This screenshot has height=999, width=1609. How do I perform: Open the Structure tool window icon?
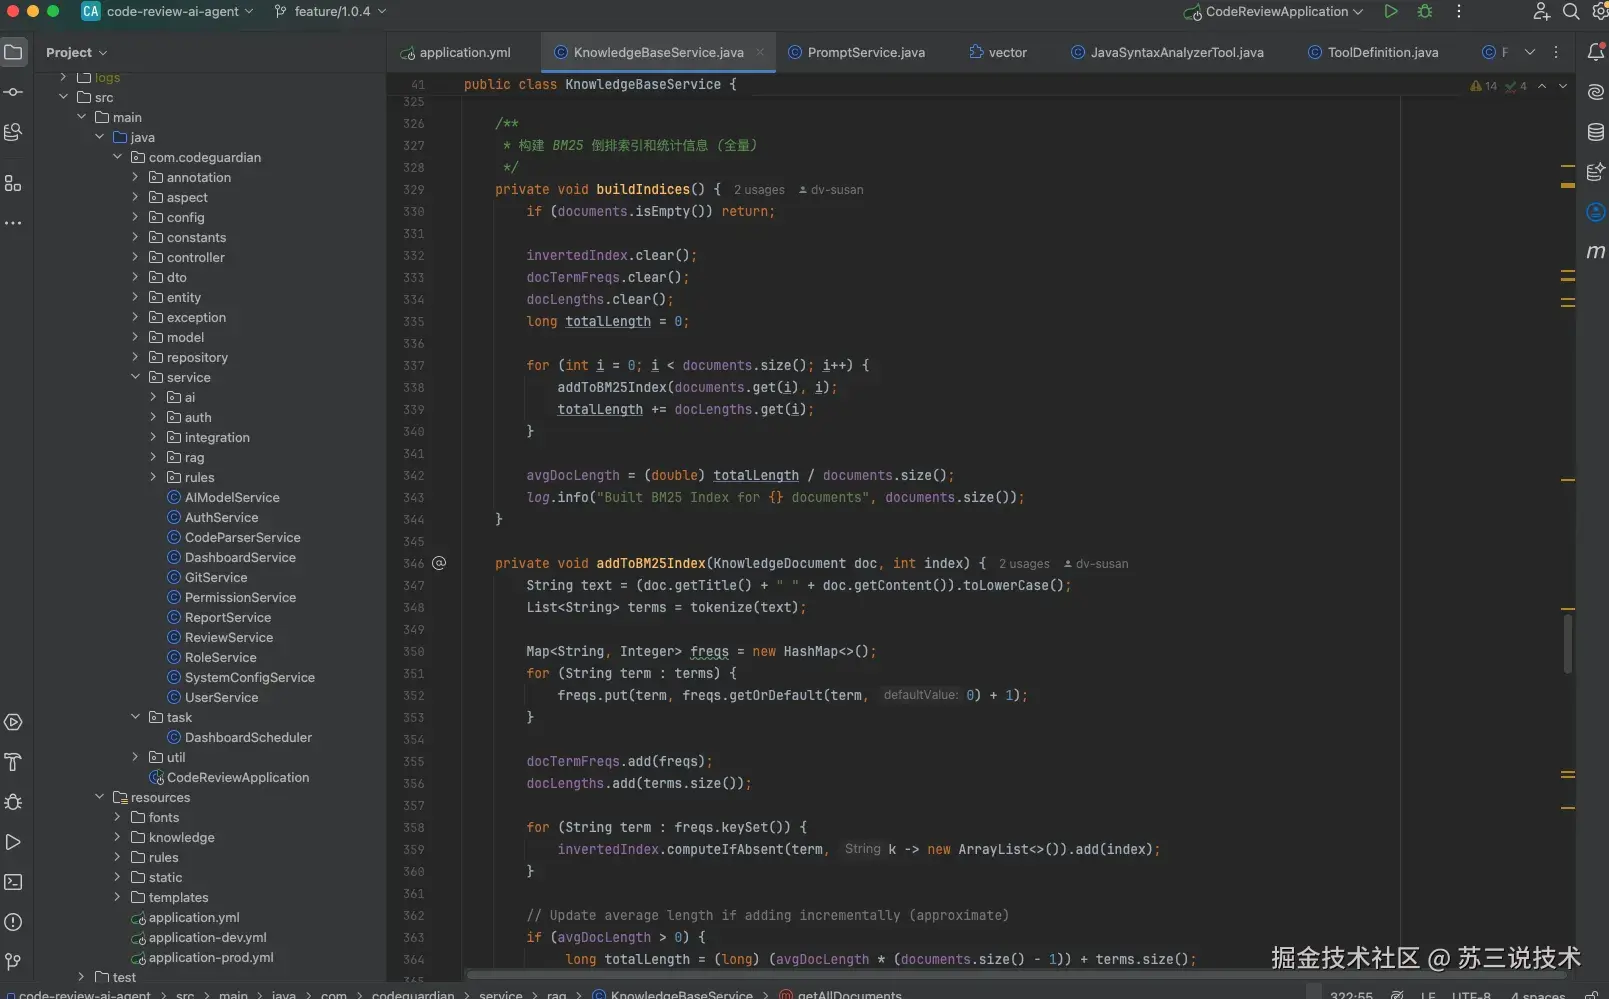[x=14, y=183]
